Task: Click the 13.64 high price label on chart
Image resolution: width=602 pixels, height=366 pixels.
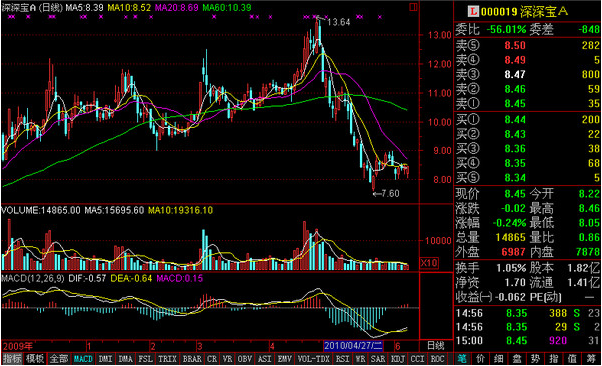Action: pyautogui.click(x=339, y=22)
